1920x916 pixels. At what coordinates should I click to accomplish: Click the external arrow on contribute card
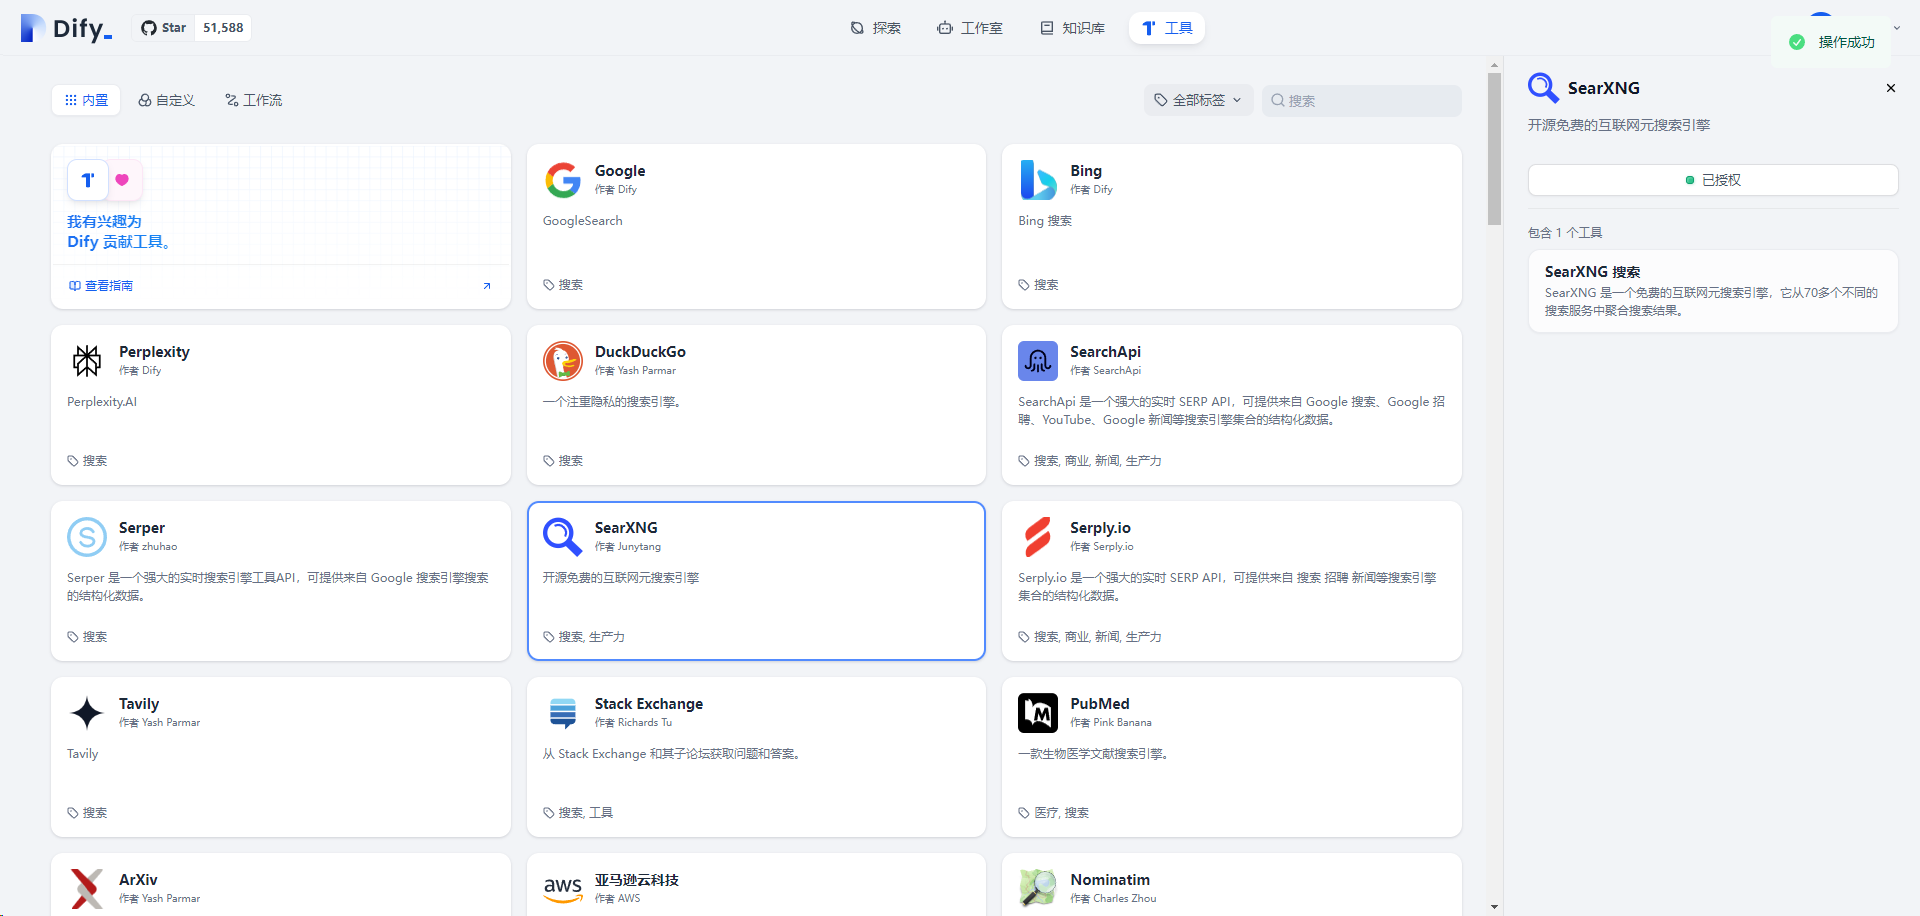[487, 286]
